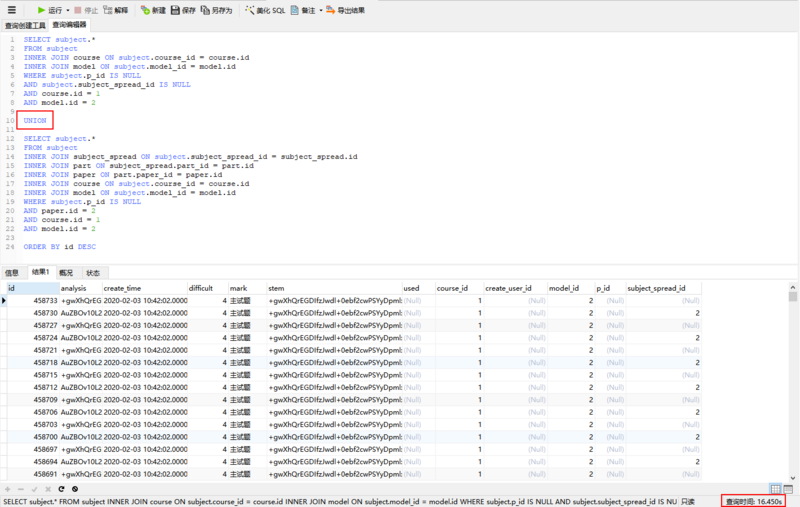Open the 运行 dropdown arrow
The image size is (800, 507).
click(68, 10)
